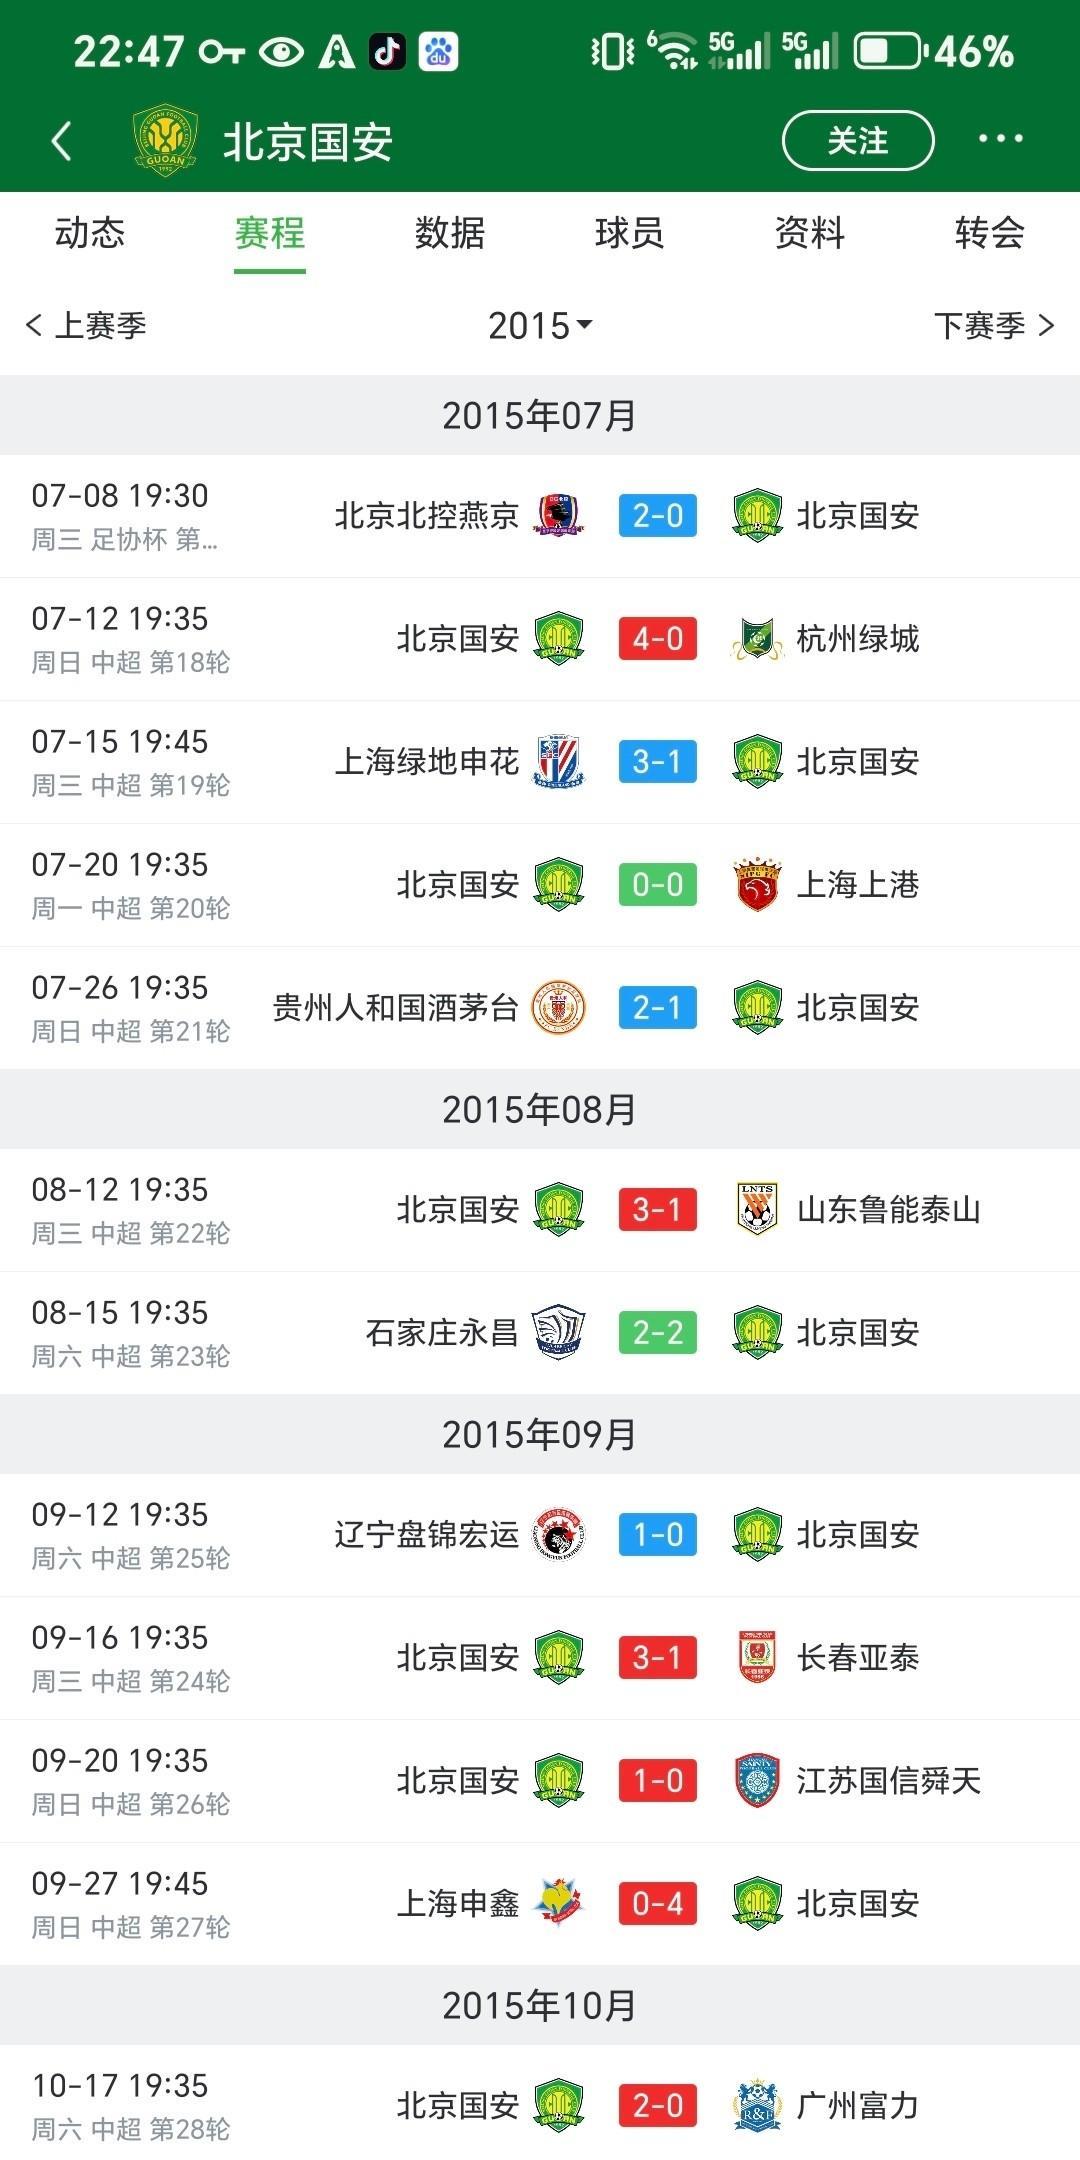1080x2160 pixels.
Task: Open the 转会 transfers tab
Action: [x=989, y=234]
